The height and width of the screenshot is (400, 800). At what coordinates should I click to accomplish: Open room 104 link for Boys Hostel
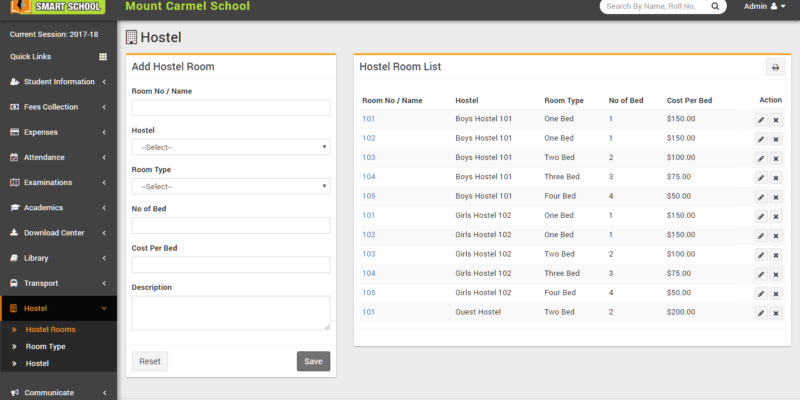pyautogui.click(x=369, y=177)
